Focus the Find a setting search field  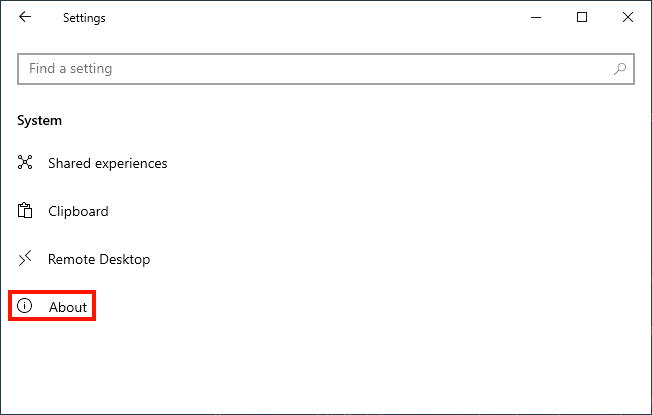pyautogui.click(x=300, y=69)
